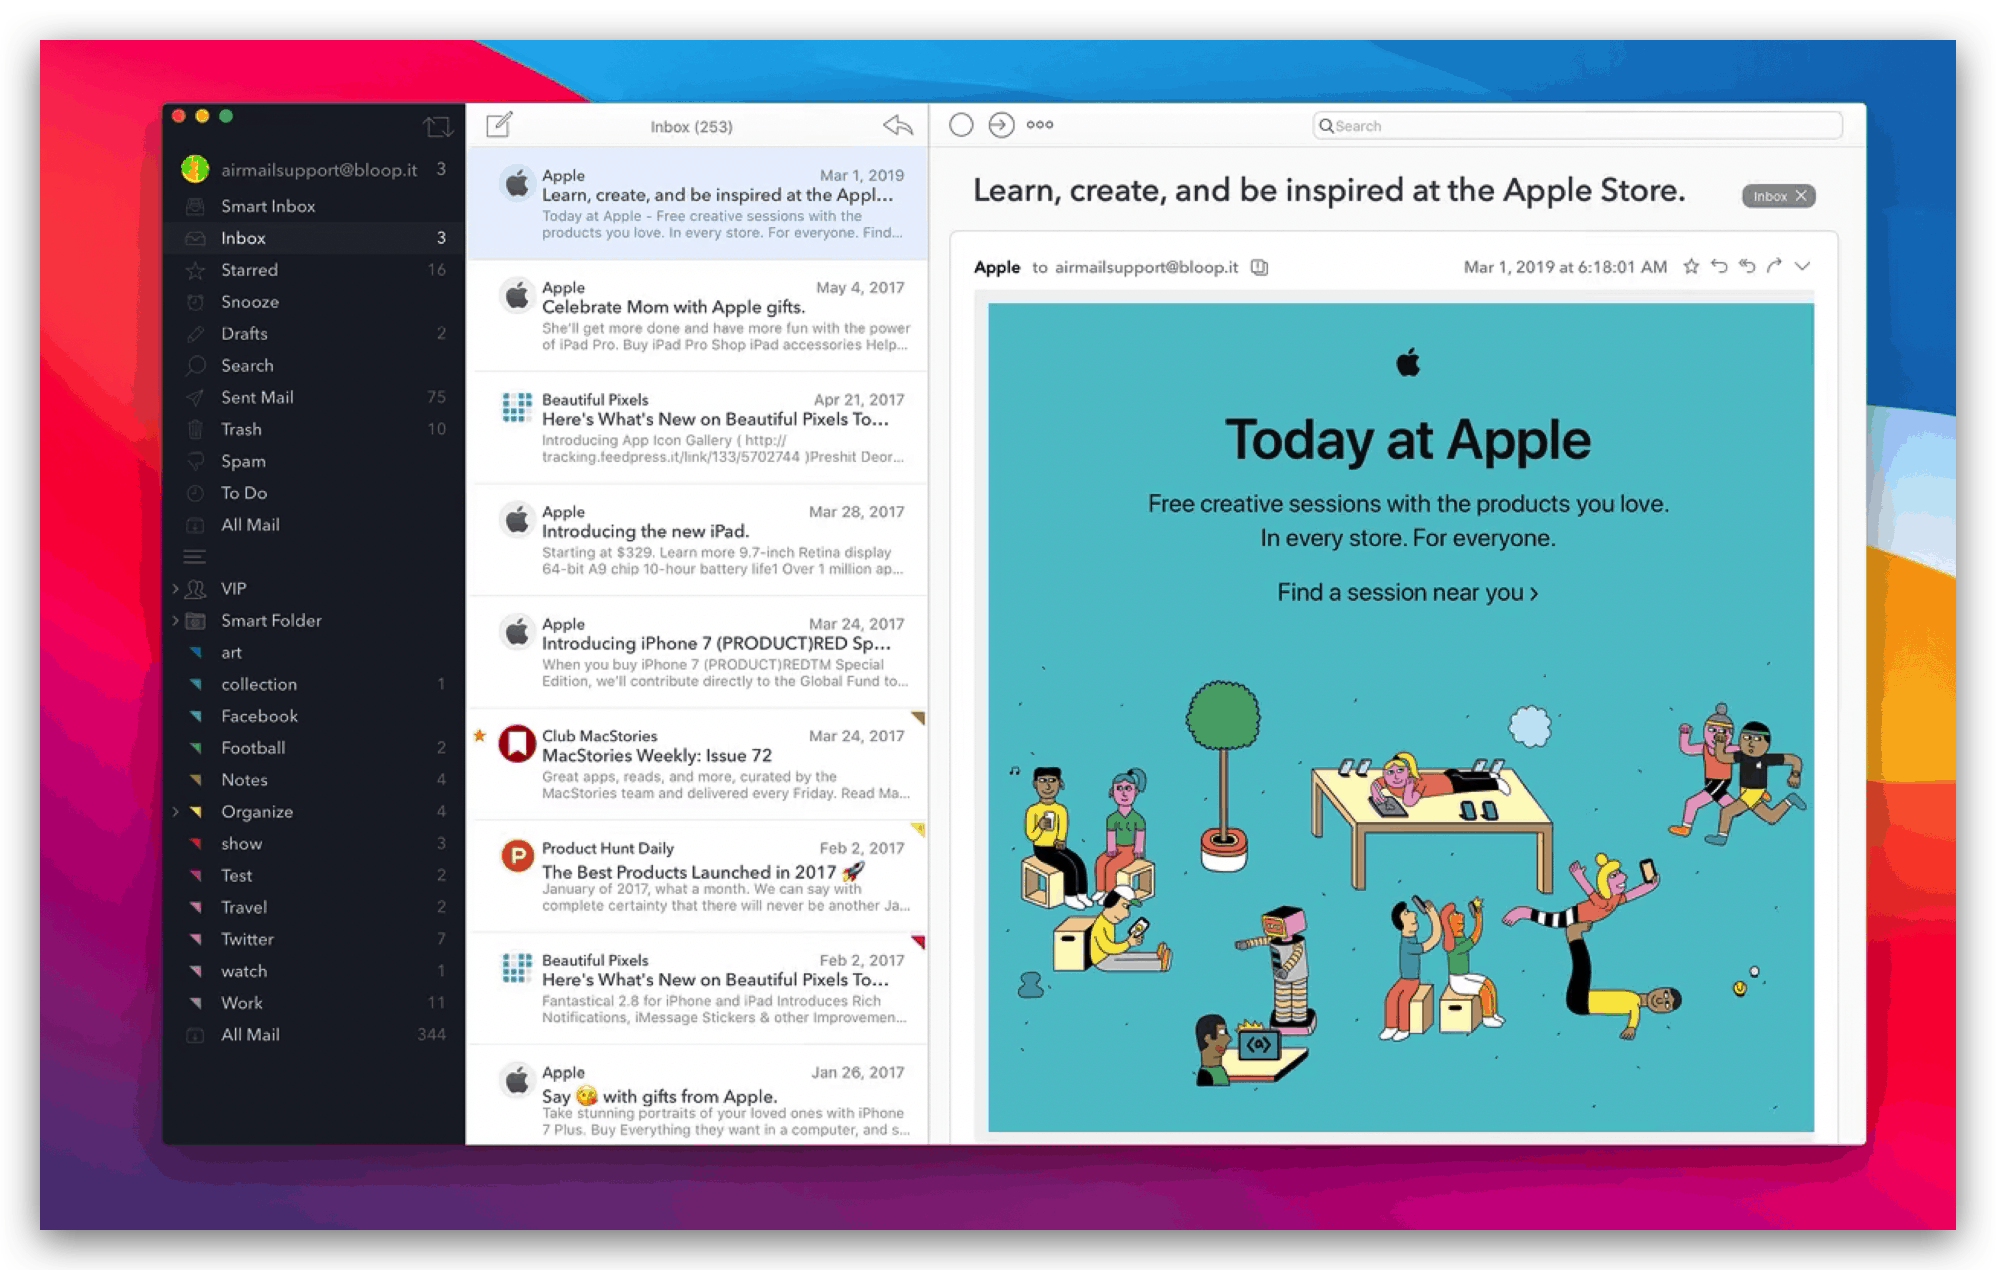The width and height of the screenshot is (1996, 1270).
Task: Click the 'Find a session near you' link
Action: point(1407,592)
